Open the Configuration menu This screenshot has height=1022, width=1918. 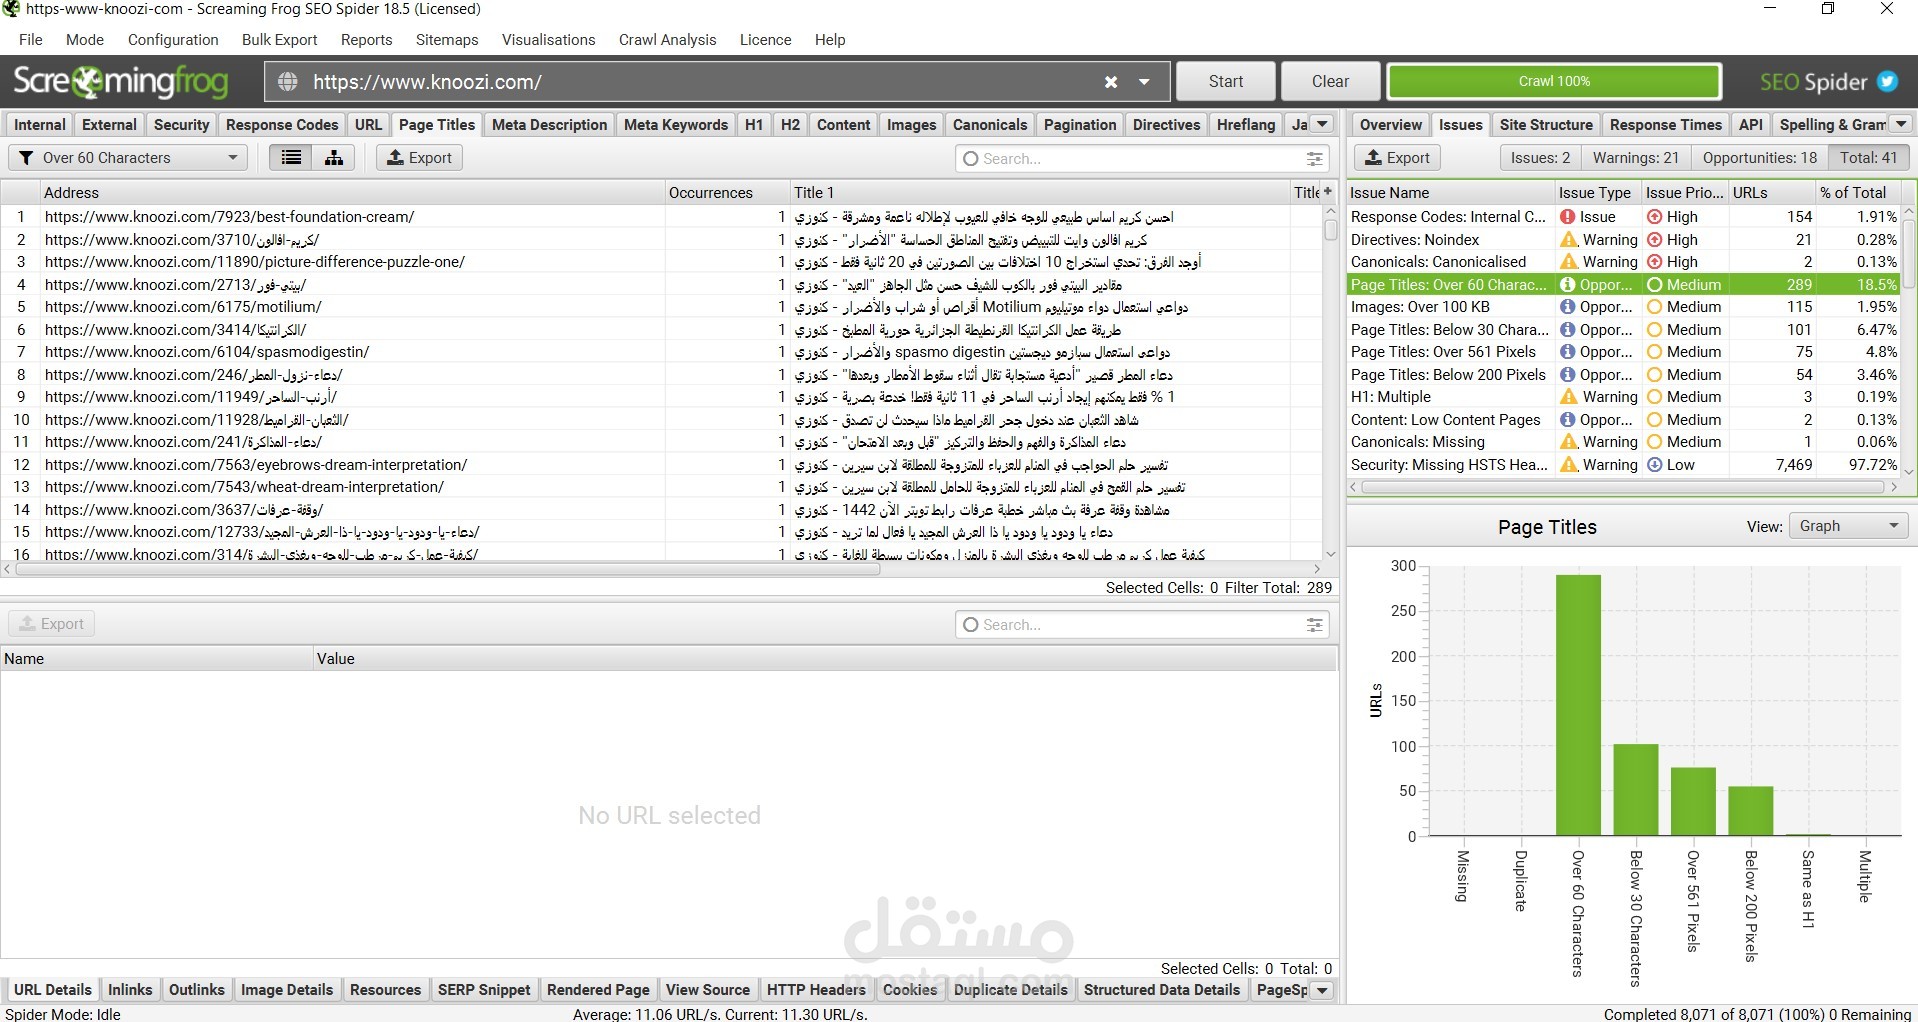pyautogui.click(x=173, y=40)
